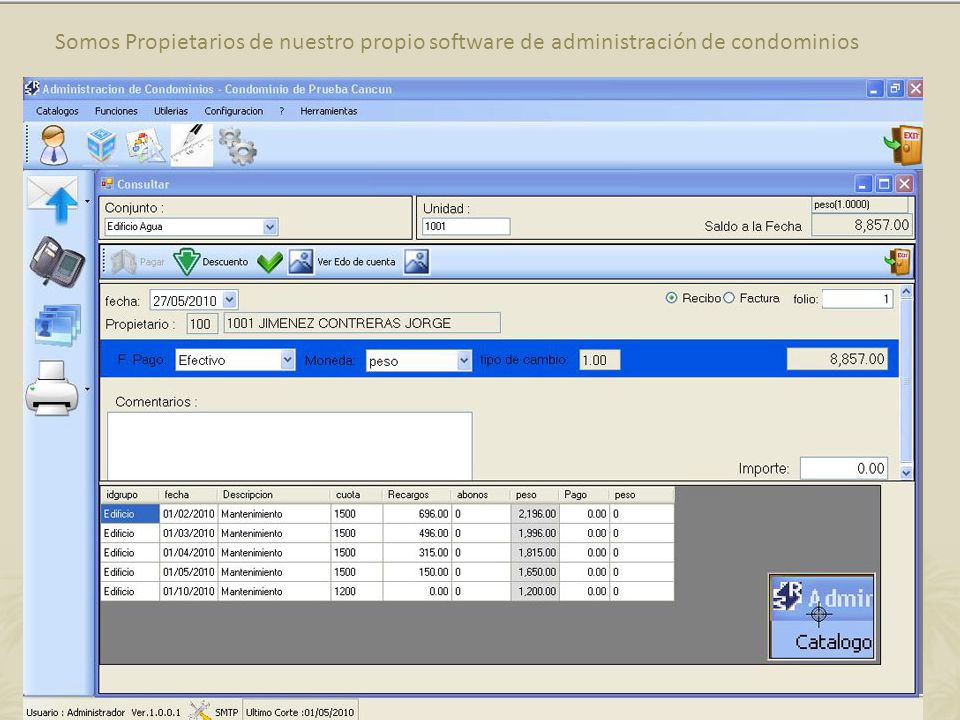
Task: Open the phone organizer sidebar icon
Action: [x=56, y=261]
